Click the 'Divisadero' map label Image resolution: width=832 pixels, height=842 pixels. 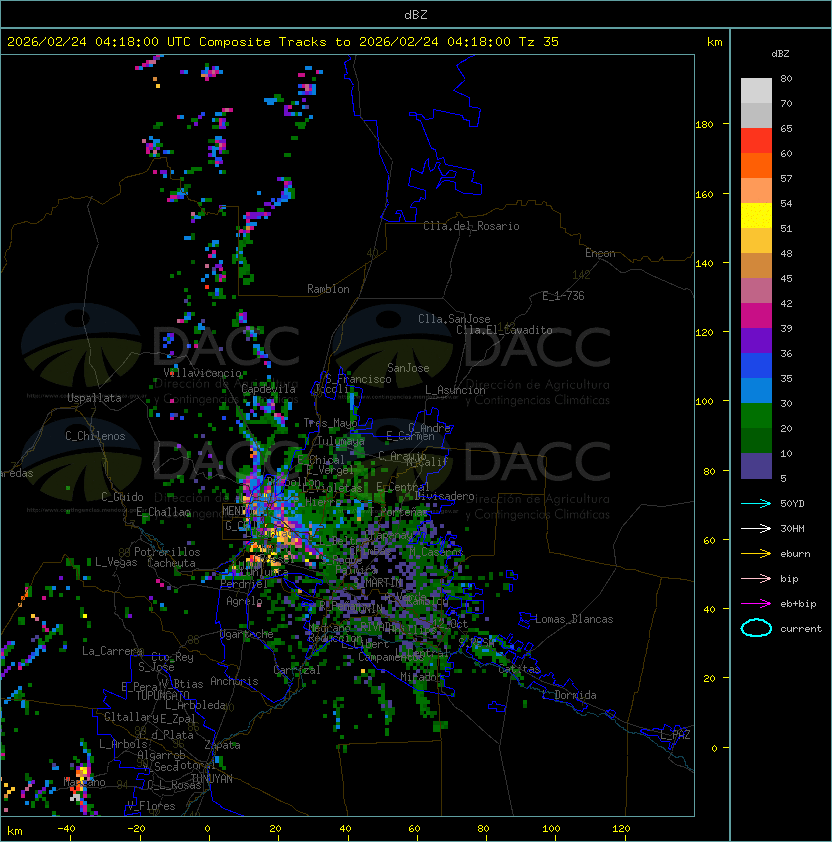pyautogui.click(x=444, y=496)
